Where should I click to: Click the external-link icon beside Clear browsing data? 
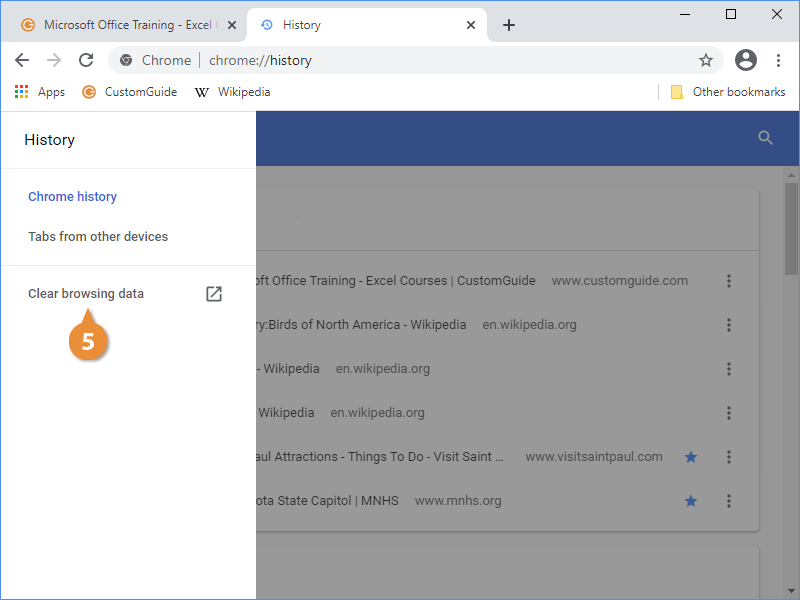pos(214,294)
